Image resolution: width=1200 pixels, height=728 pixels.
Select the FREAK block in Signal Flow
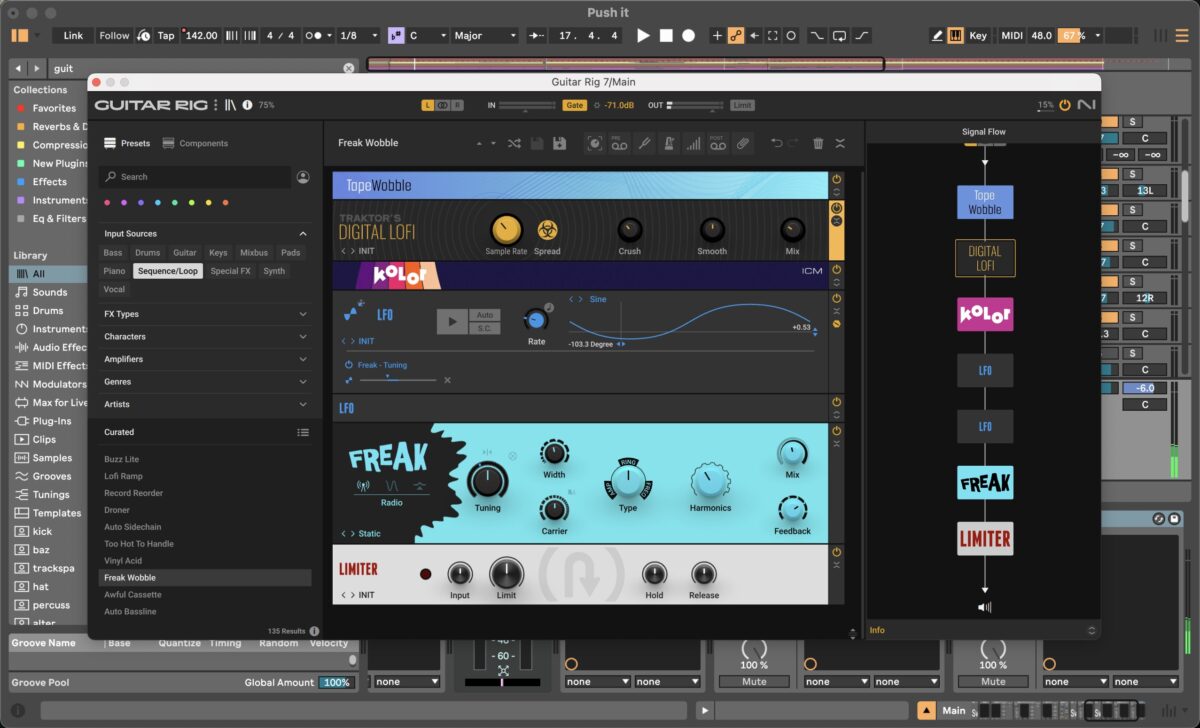click(x=985, y=483)
